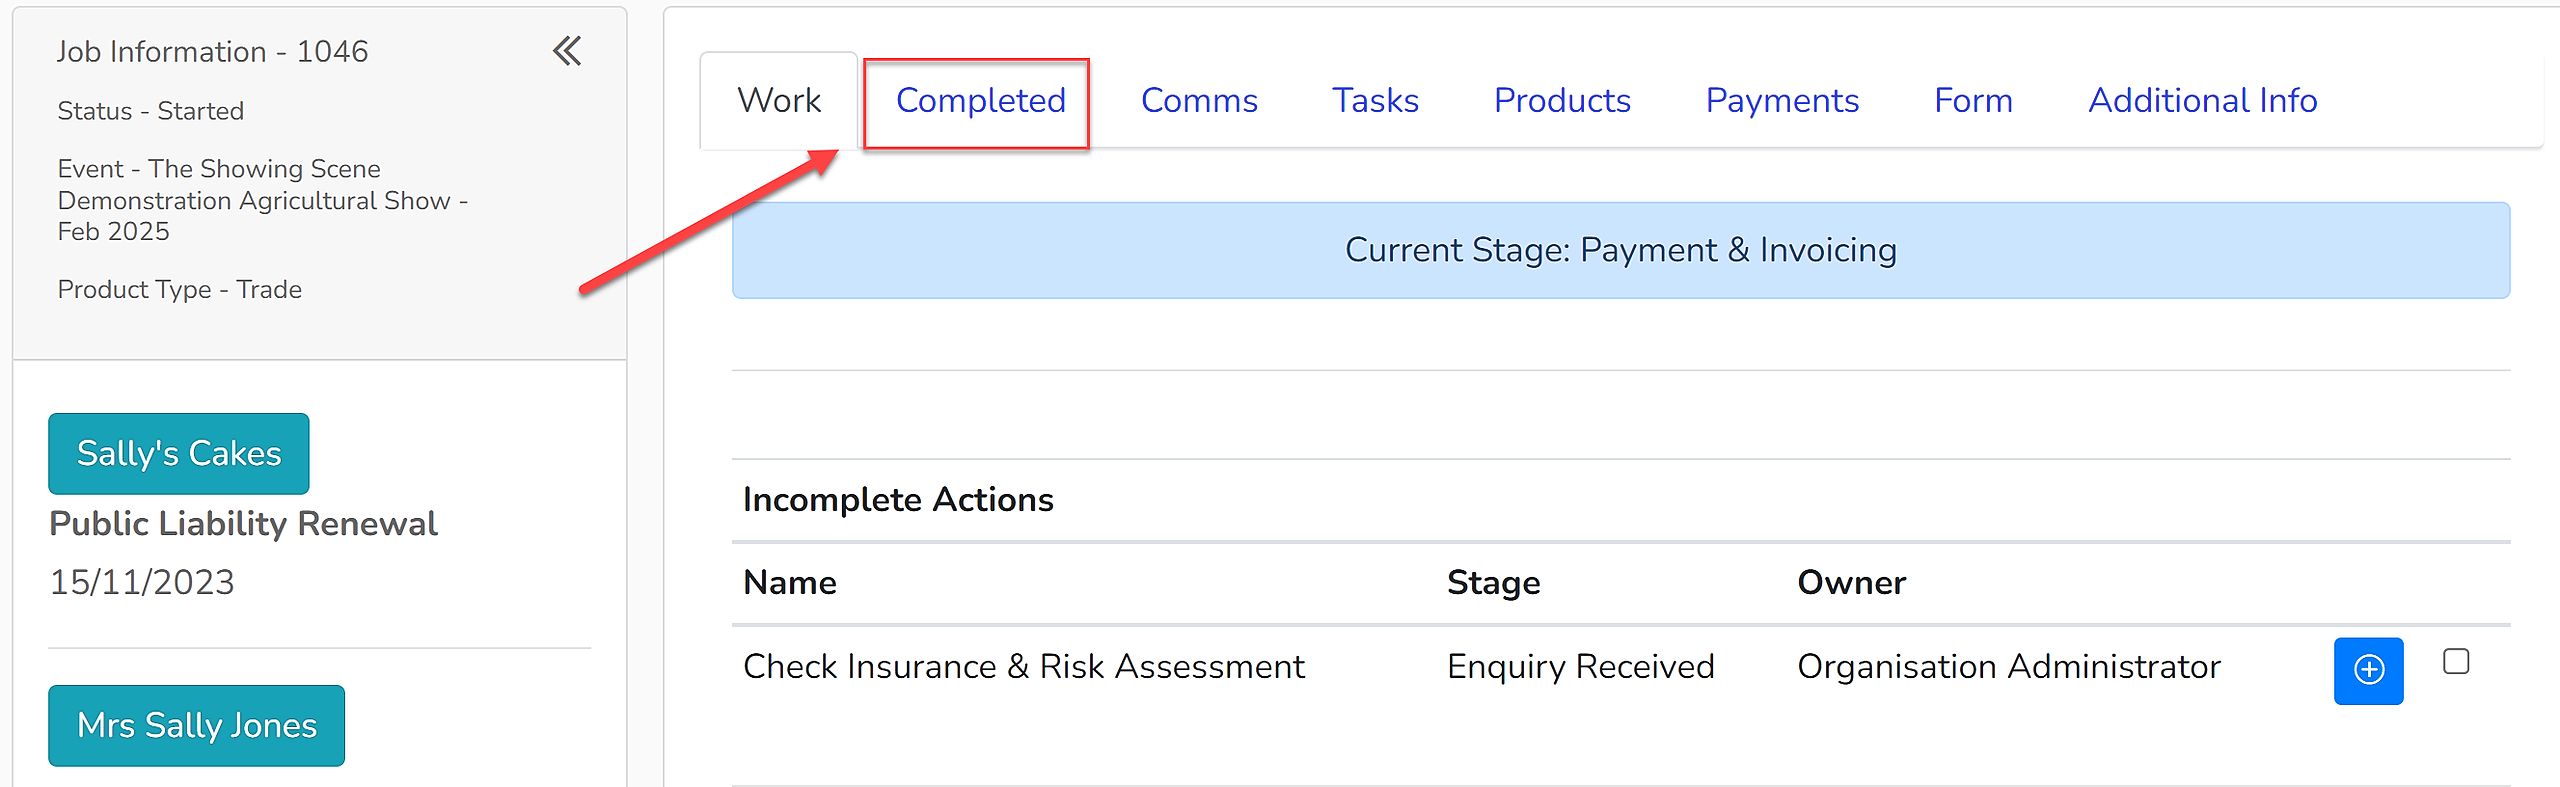Tick the checkbox for Check Insurance & Risk Assessment
Image resolution: width=2560 pixels, height=787 pixels.
[x=2456, y=661]
